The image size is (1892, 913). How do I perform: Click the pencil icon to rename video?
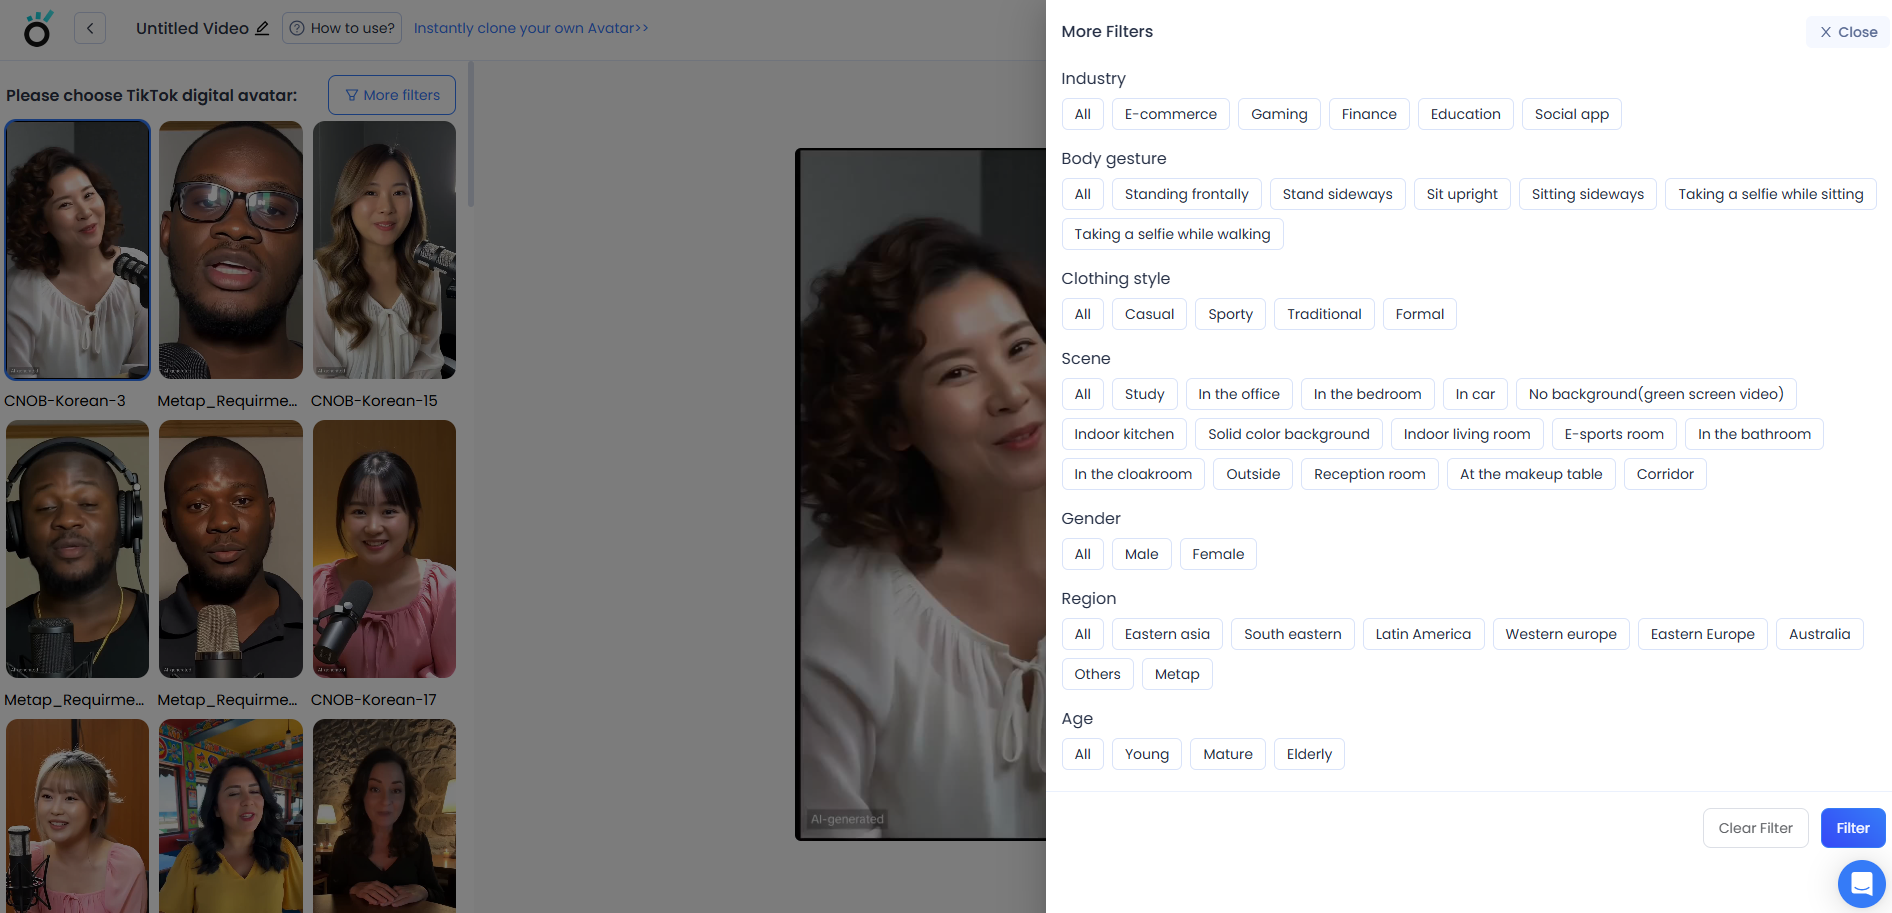point(262,28)
